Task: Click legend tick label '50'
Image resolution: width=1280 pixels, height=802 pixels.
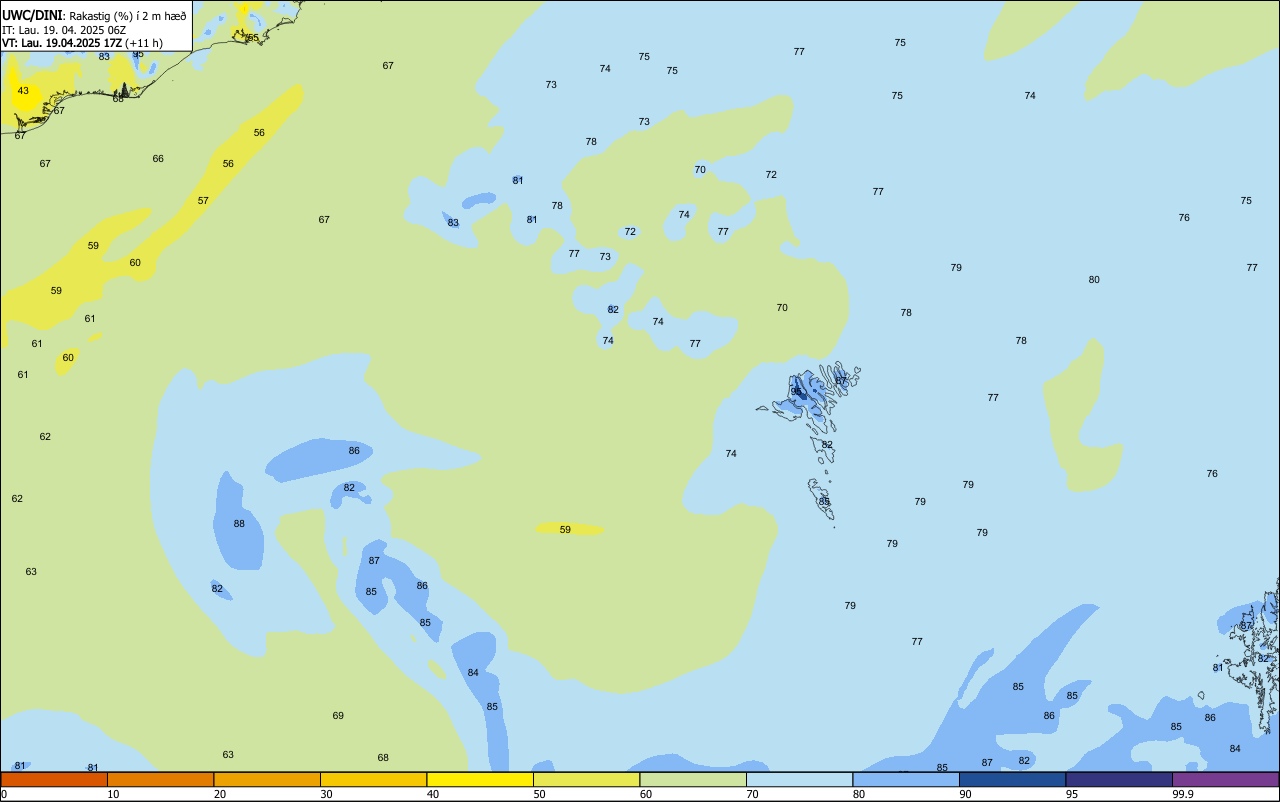Action: [540, 794]
